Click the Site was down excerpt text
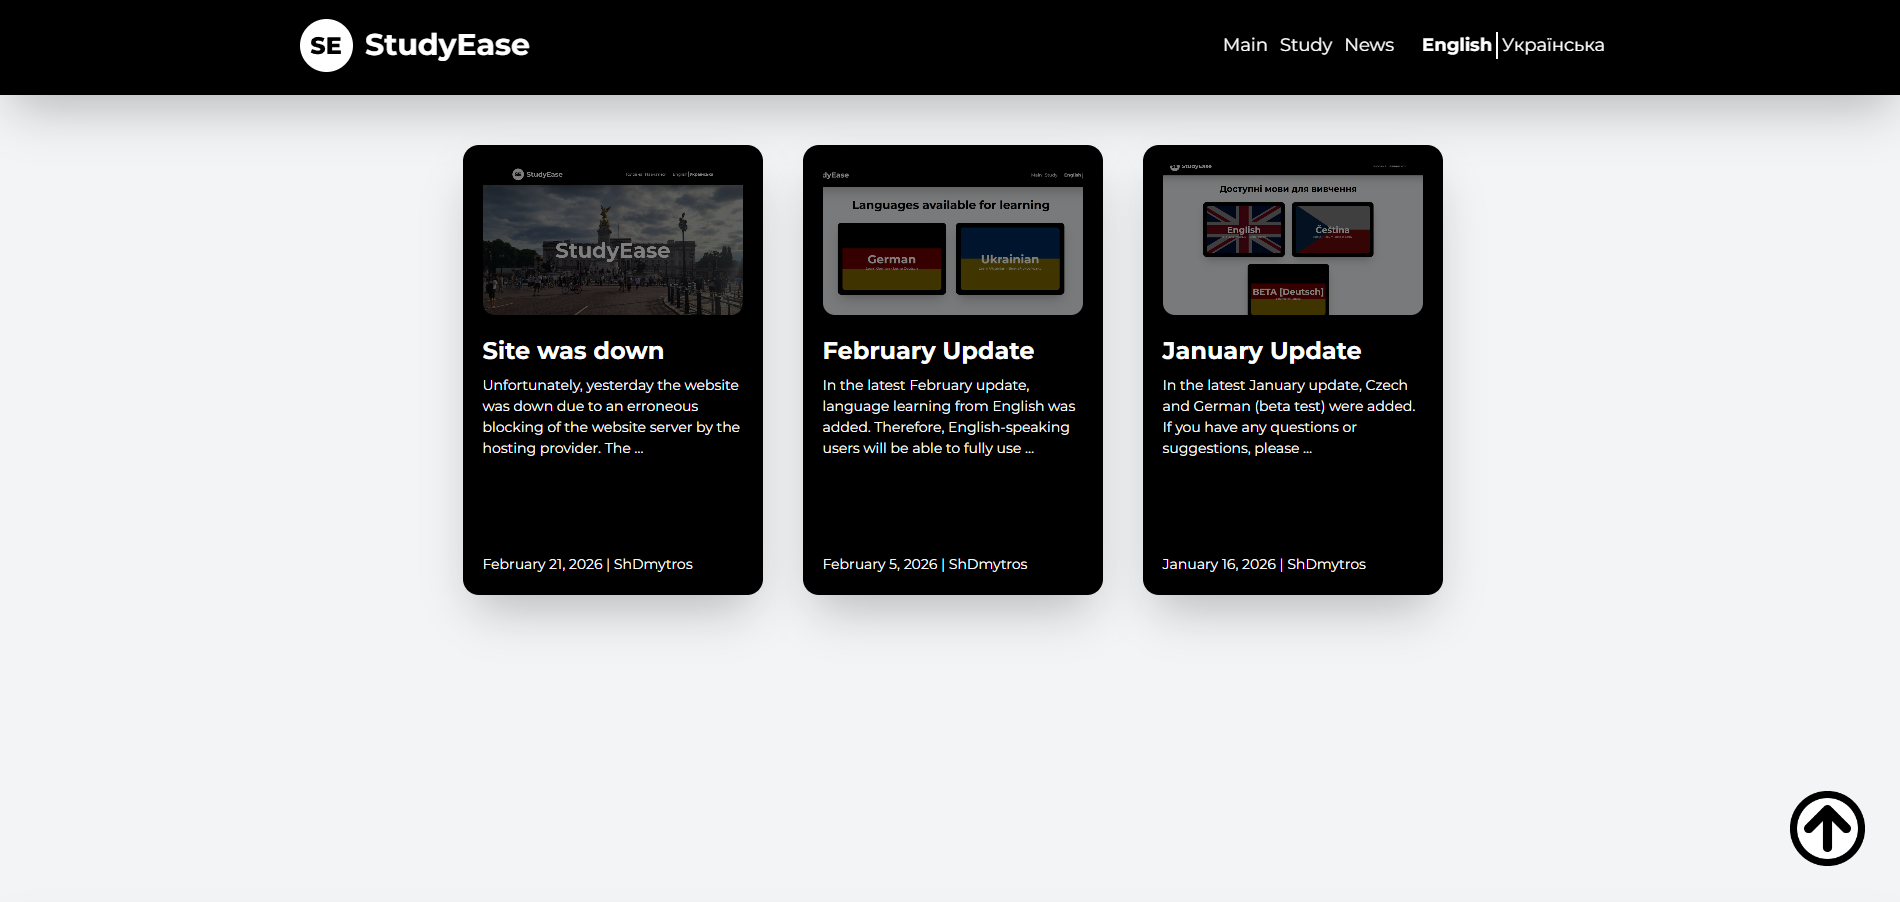 click(610, 417)
